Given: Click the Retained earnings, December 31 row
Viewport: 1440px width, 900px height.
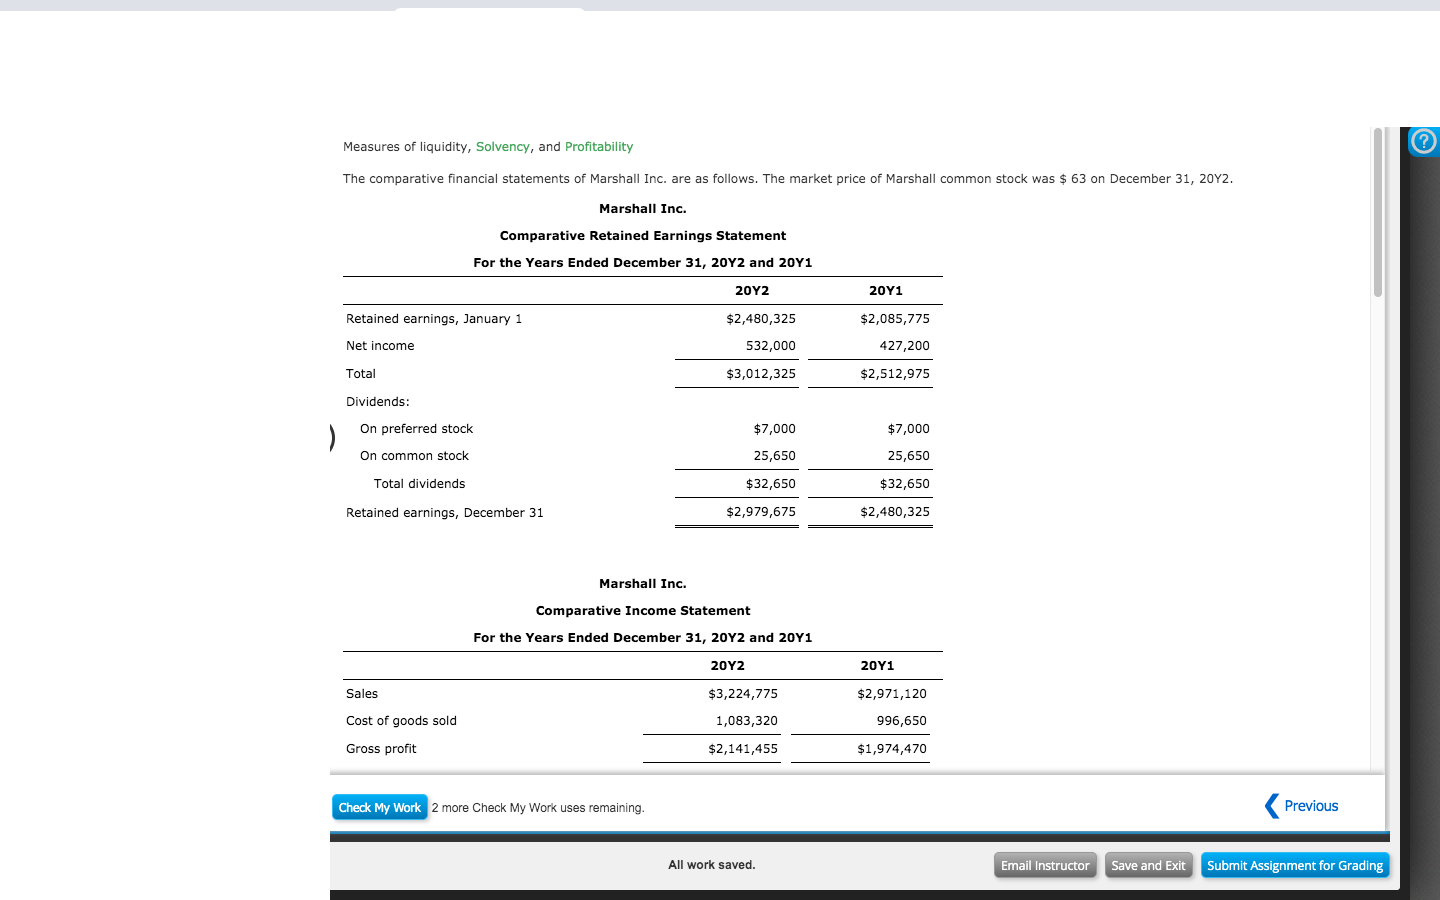Looking at the screenshot, I should pos(444,512).
